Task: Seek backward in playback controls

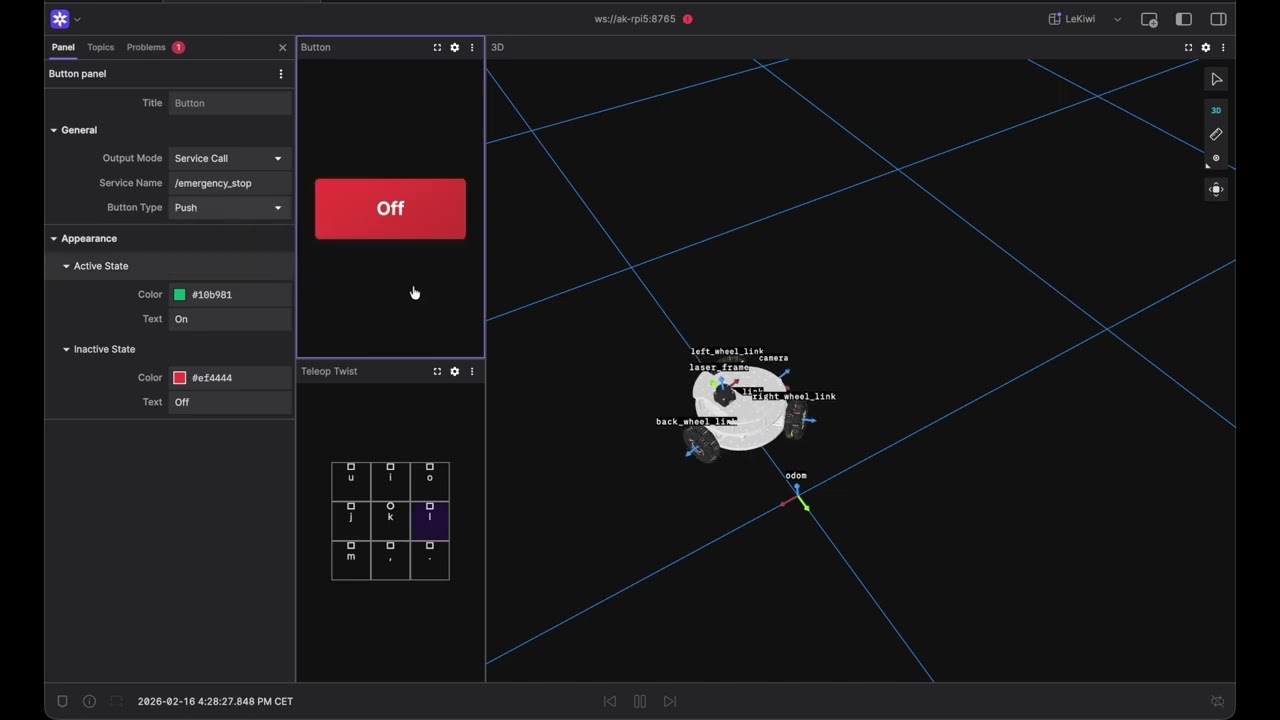Action: click(x=610, y=701)
